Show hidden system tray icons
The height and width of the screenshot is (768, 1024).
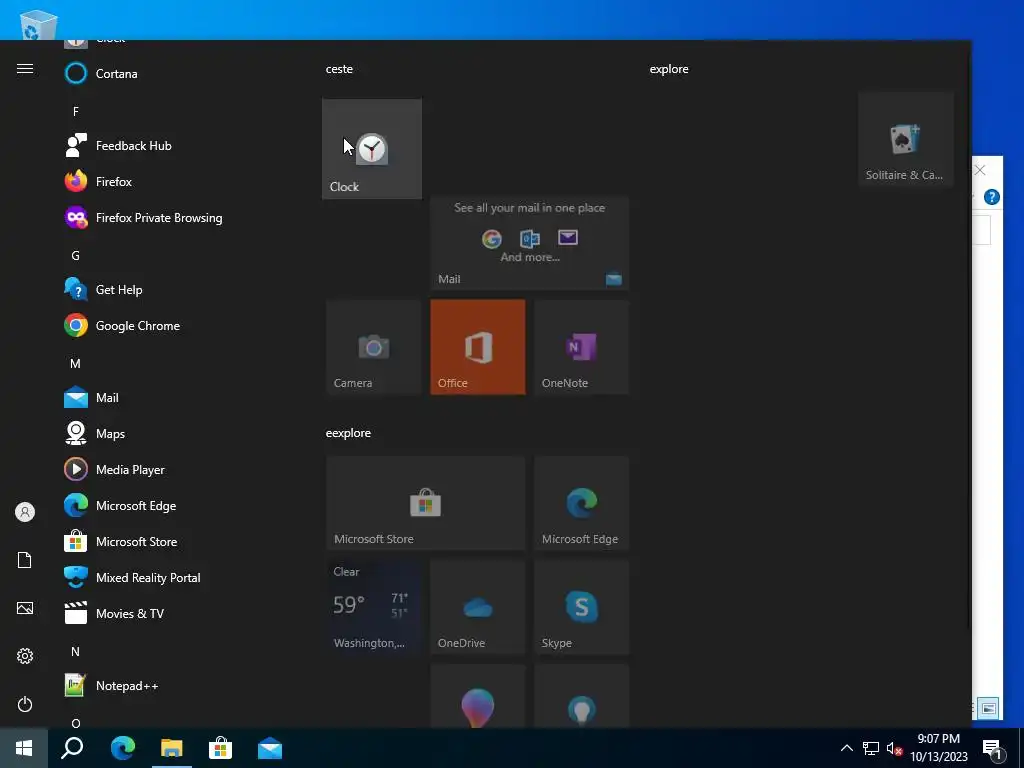tap(846, 748)
